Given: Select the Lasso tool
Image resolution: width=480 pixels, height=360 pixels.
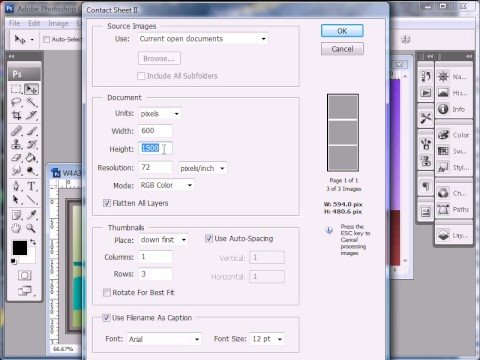Looking at the screenshot, I should click(x=16, y=102).
